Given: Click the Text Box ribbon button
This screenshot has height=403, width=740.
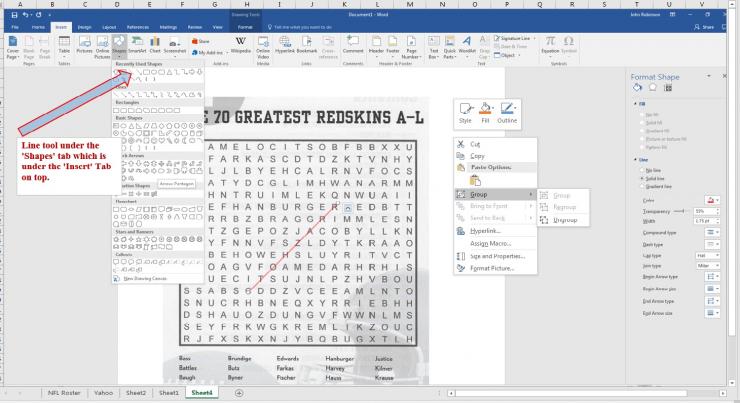Looking at the screenshot, I should [433, 47].
